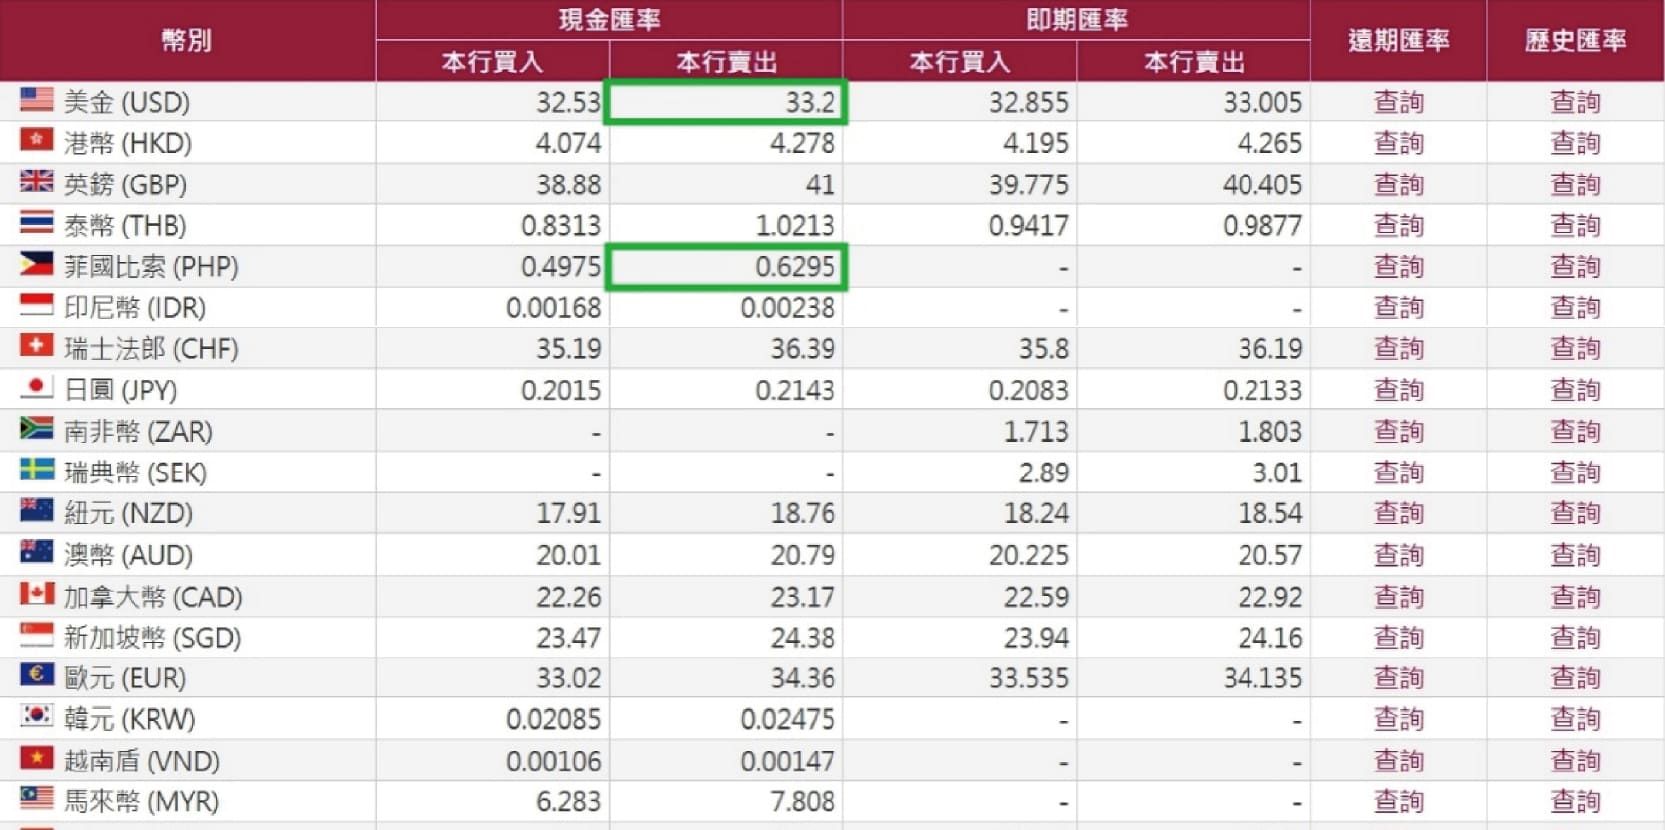
Task: Open 歷史匯率 查詢 for 加拿大幣 (CAD)
Action: tap(1575, 597)
